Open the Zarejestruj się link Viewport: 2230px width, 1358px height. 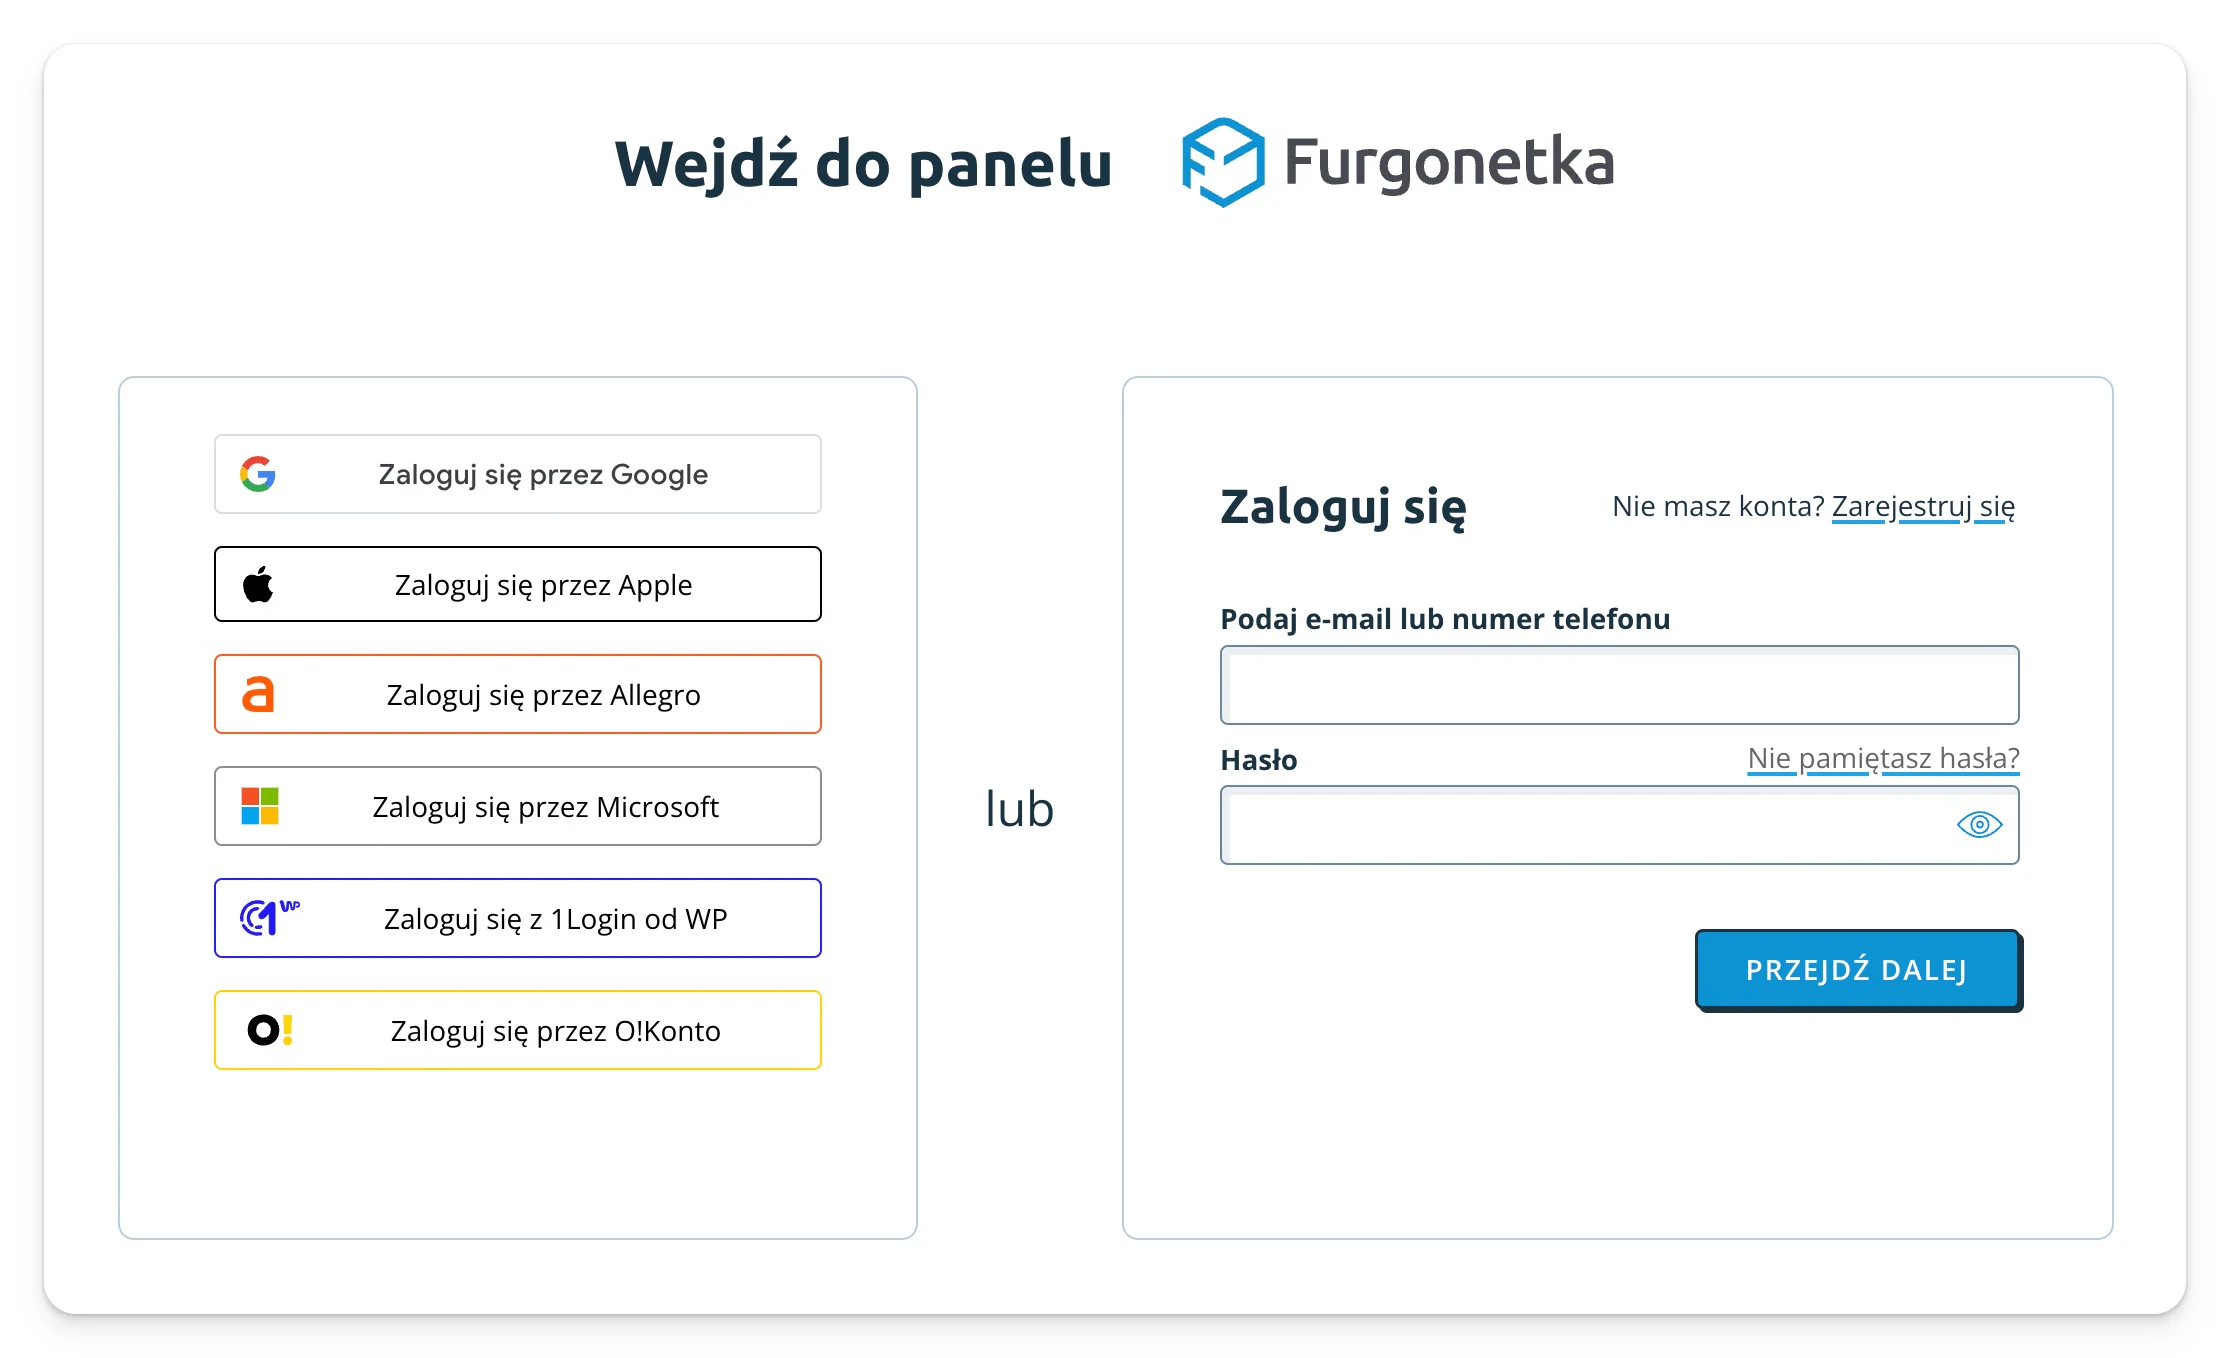pyautogui.click(x=1923, y=507)
